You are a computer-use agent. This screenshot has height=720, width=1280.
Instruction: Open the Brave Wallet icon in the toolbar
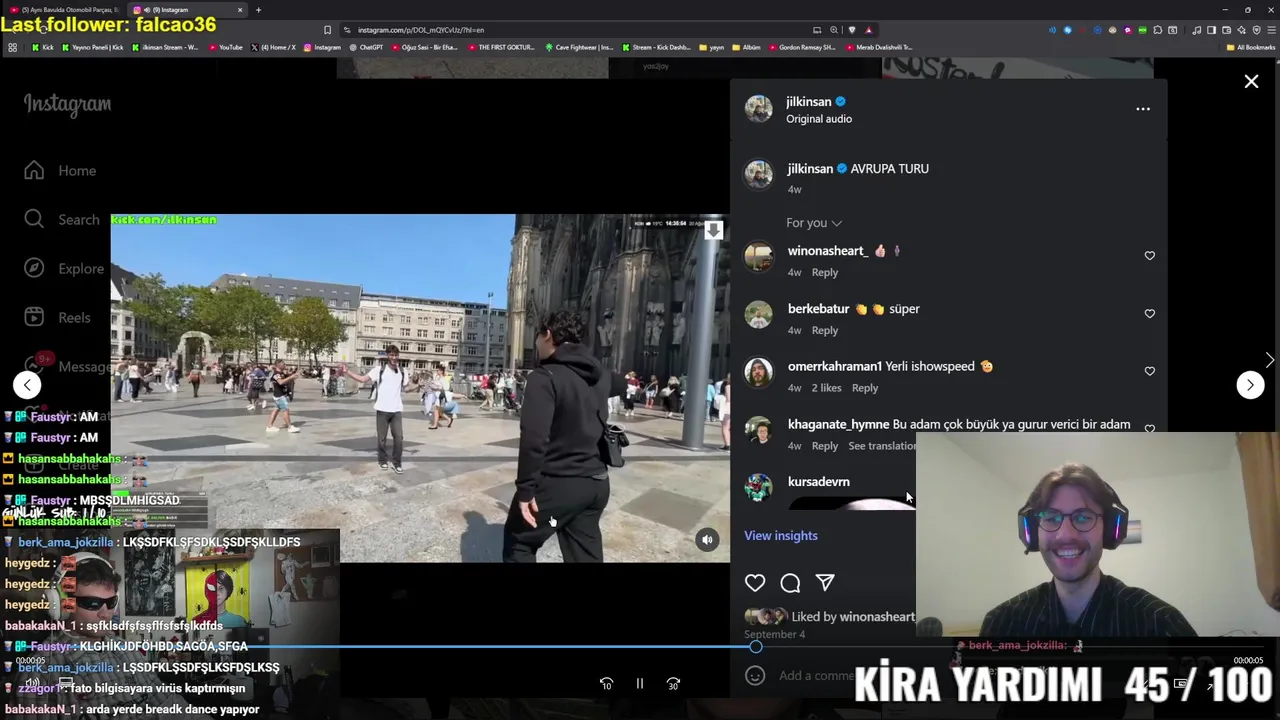1227,30
